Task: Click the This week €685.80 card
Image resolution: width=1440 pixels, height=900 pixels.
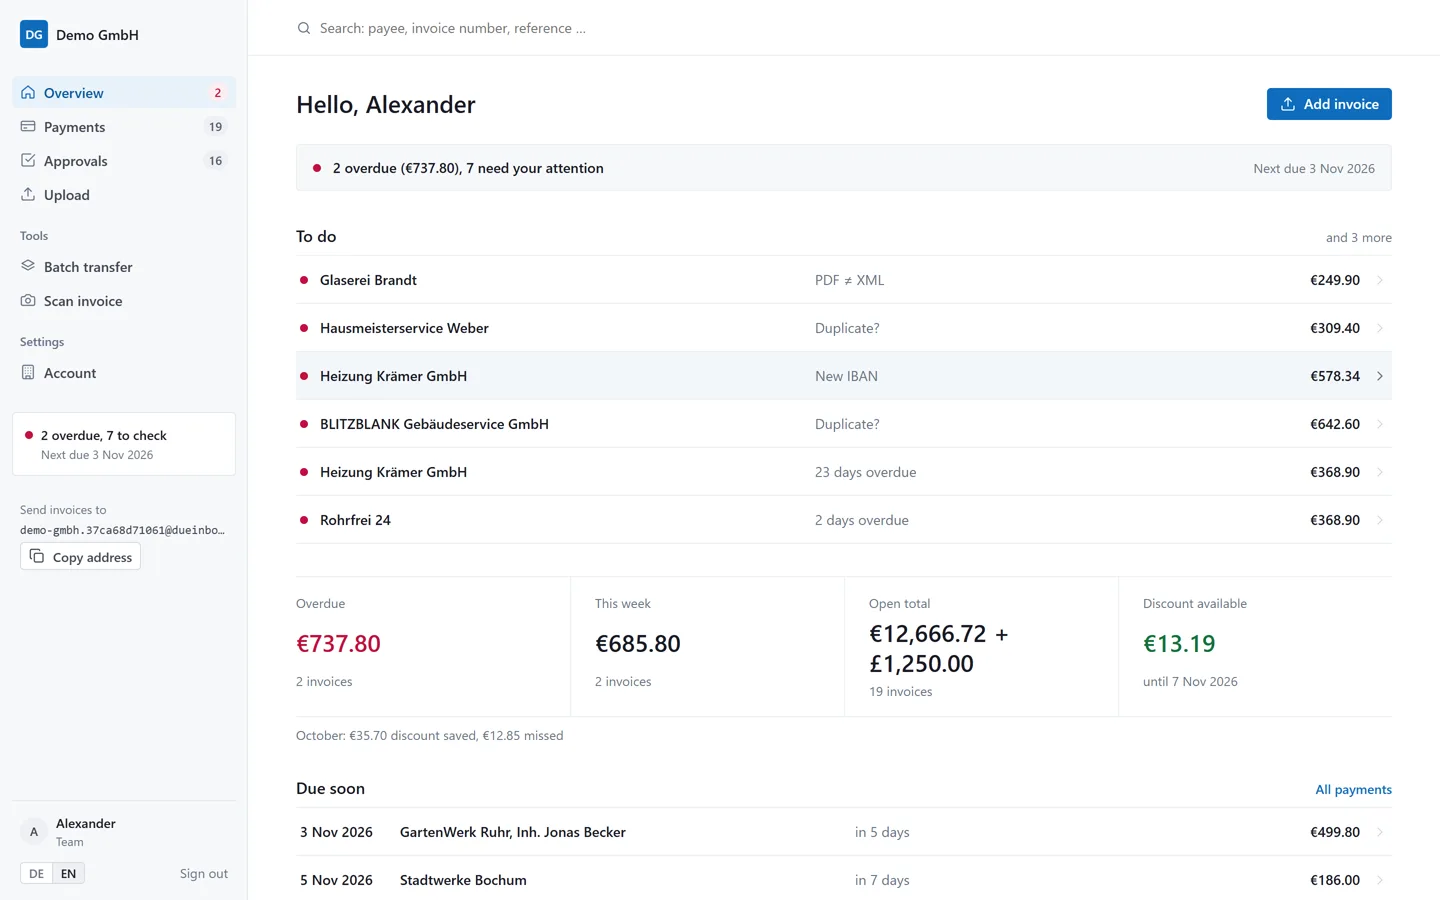Action: click(707, 646)
